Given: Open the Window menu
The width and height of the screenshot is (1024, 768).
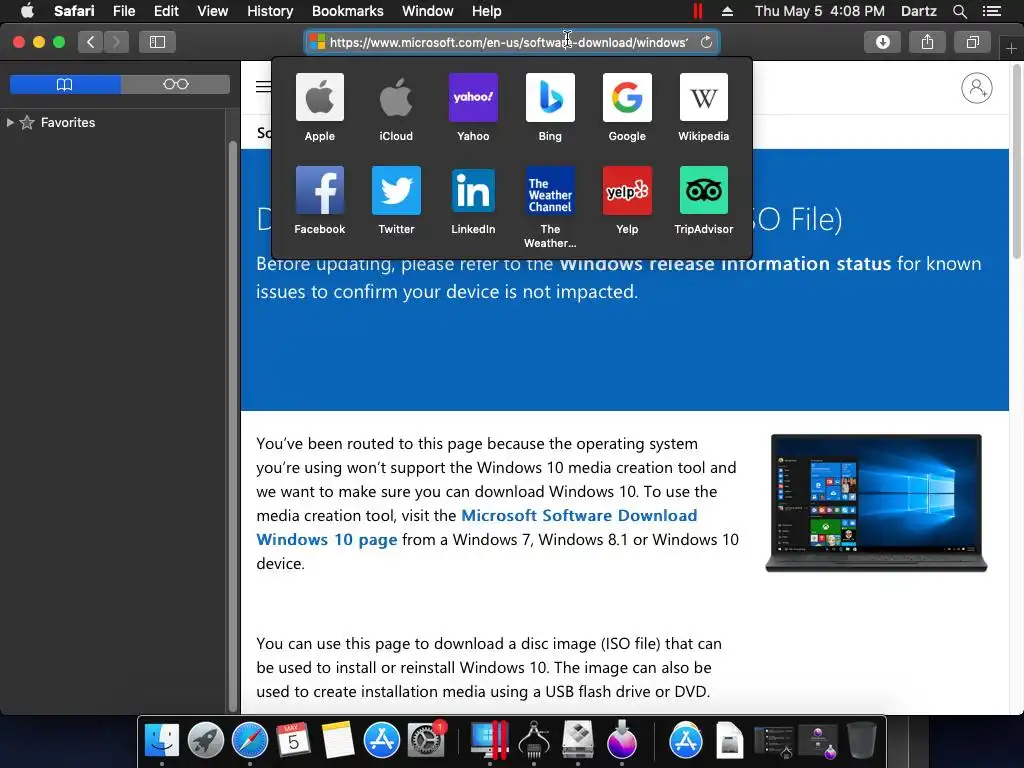Looking at the screenshot, I should coord(428,11).
